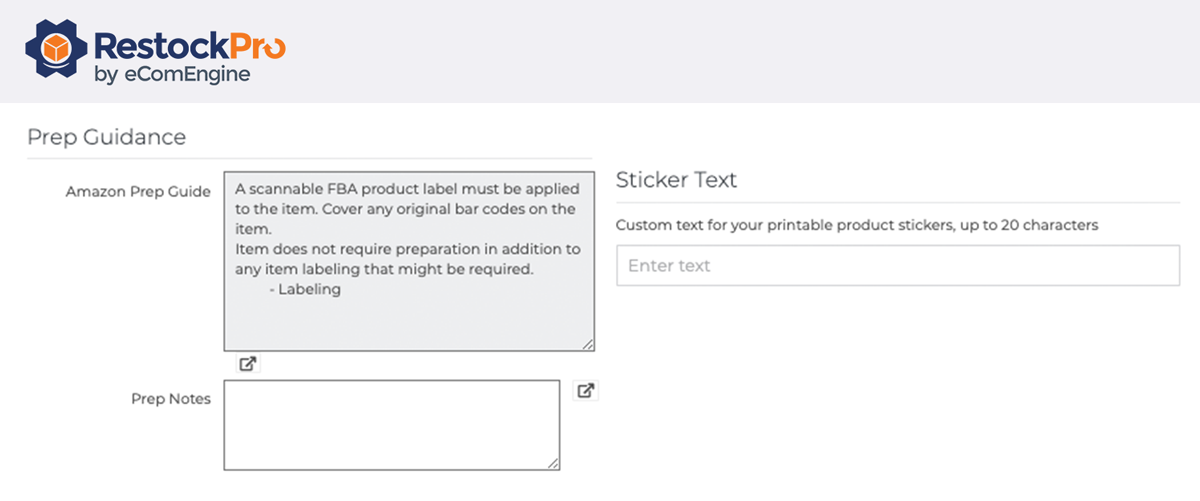Click the Prep Notes box resize handle

click(x=553, y=463)
